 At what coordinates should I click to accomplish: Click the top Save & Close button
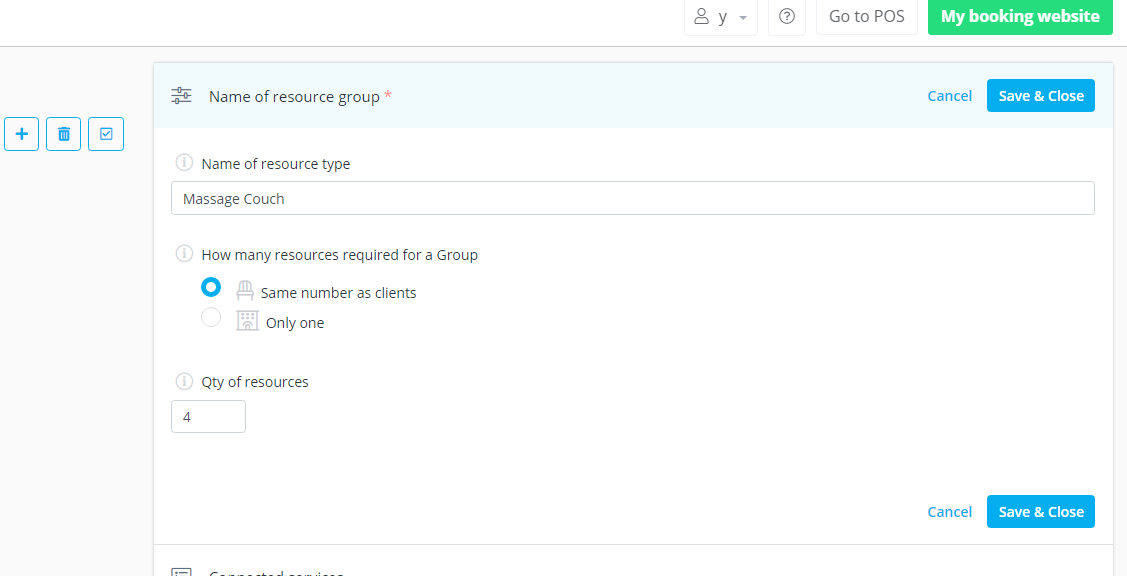point(1040,96)
